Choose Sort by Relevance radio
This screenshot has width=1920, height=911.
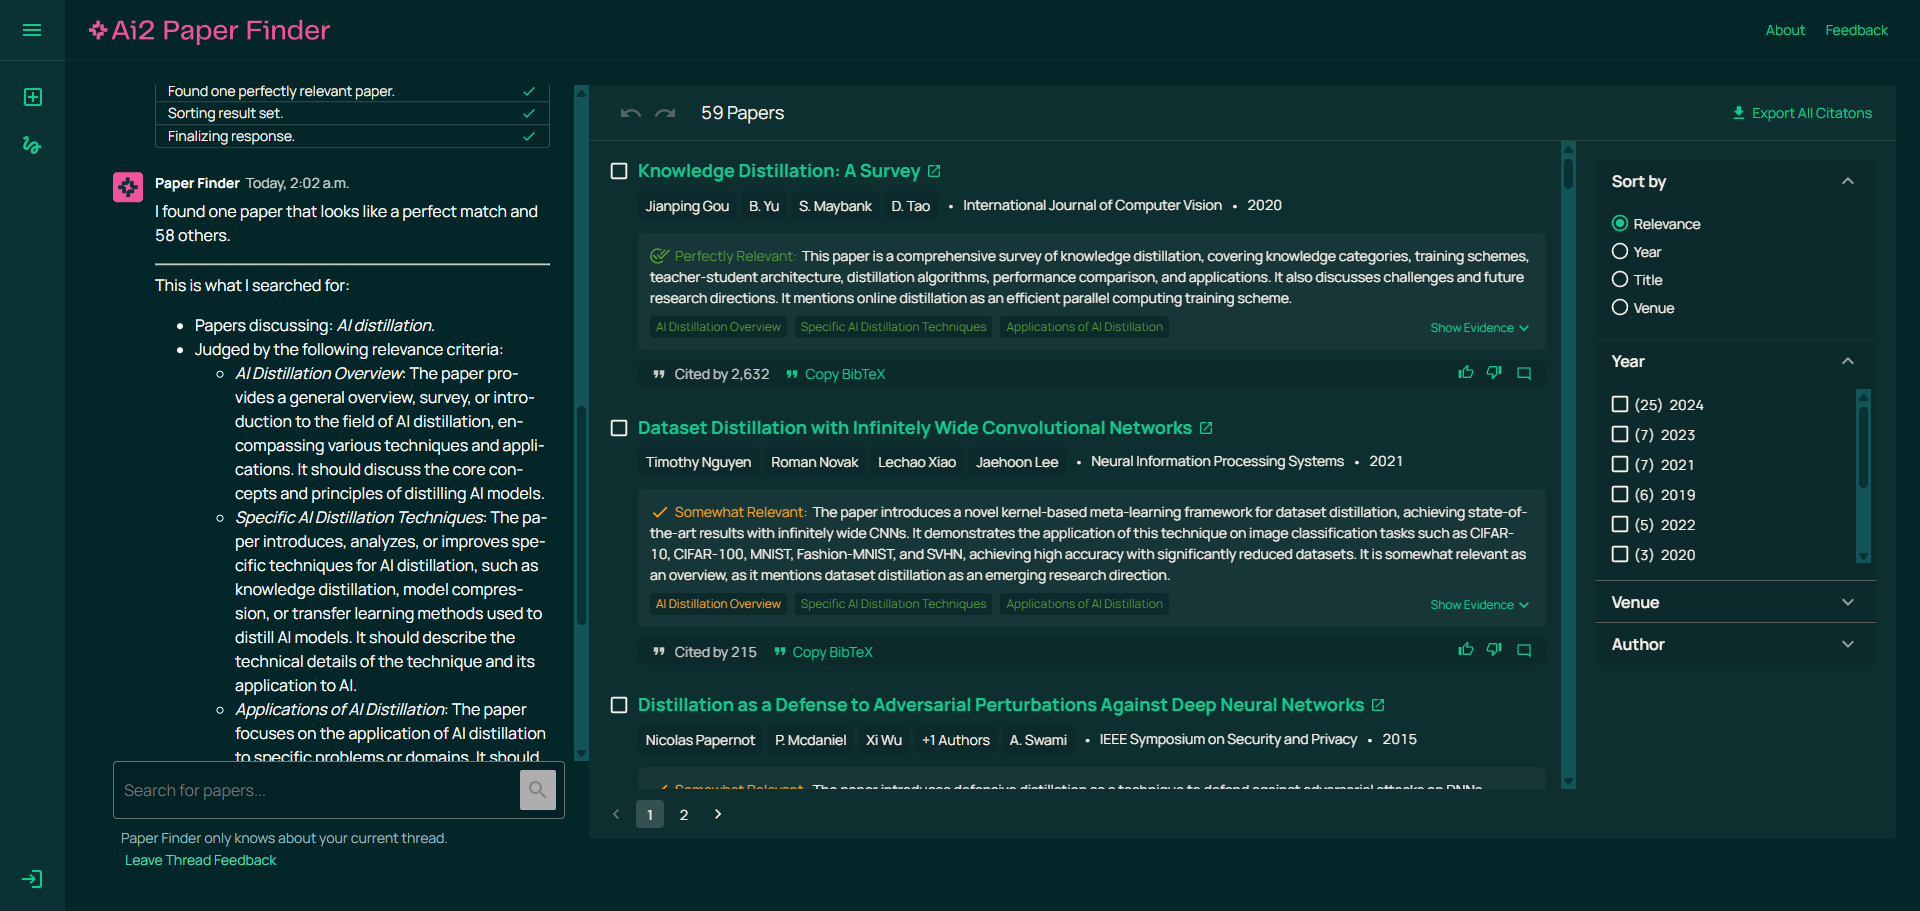1620,223
